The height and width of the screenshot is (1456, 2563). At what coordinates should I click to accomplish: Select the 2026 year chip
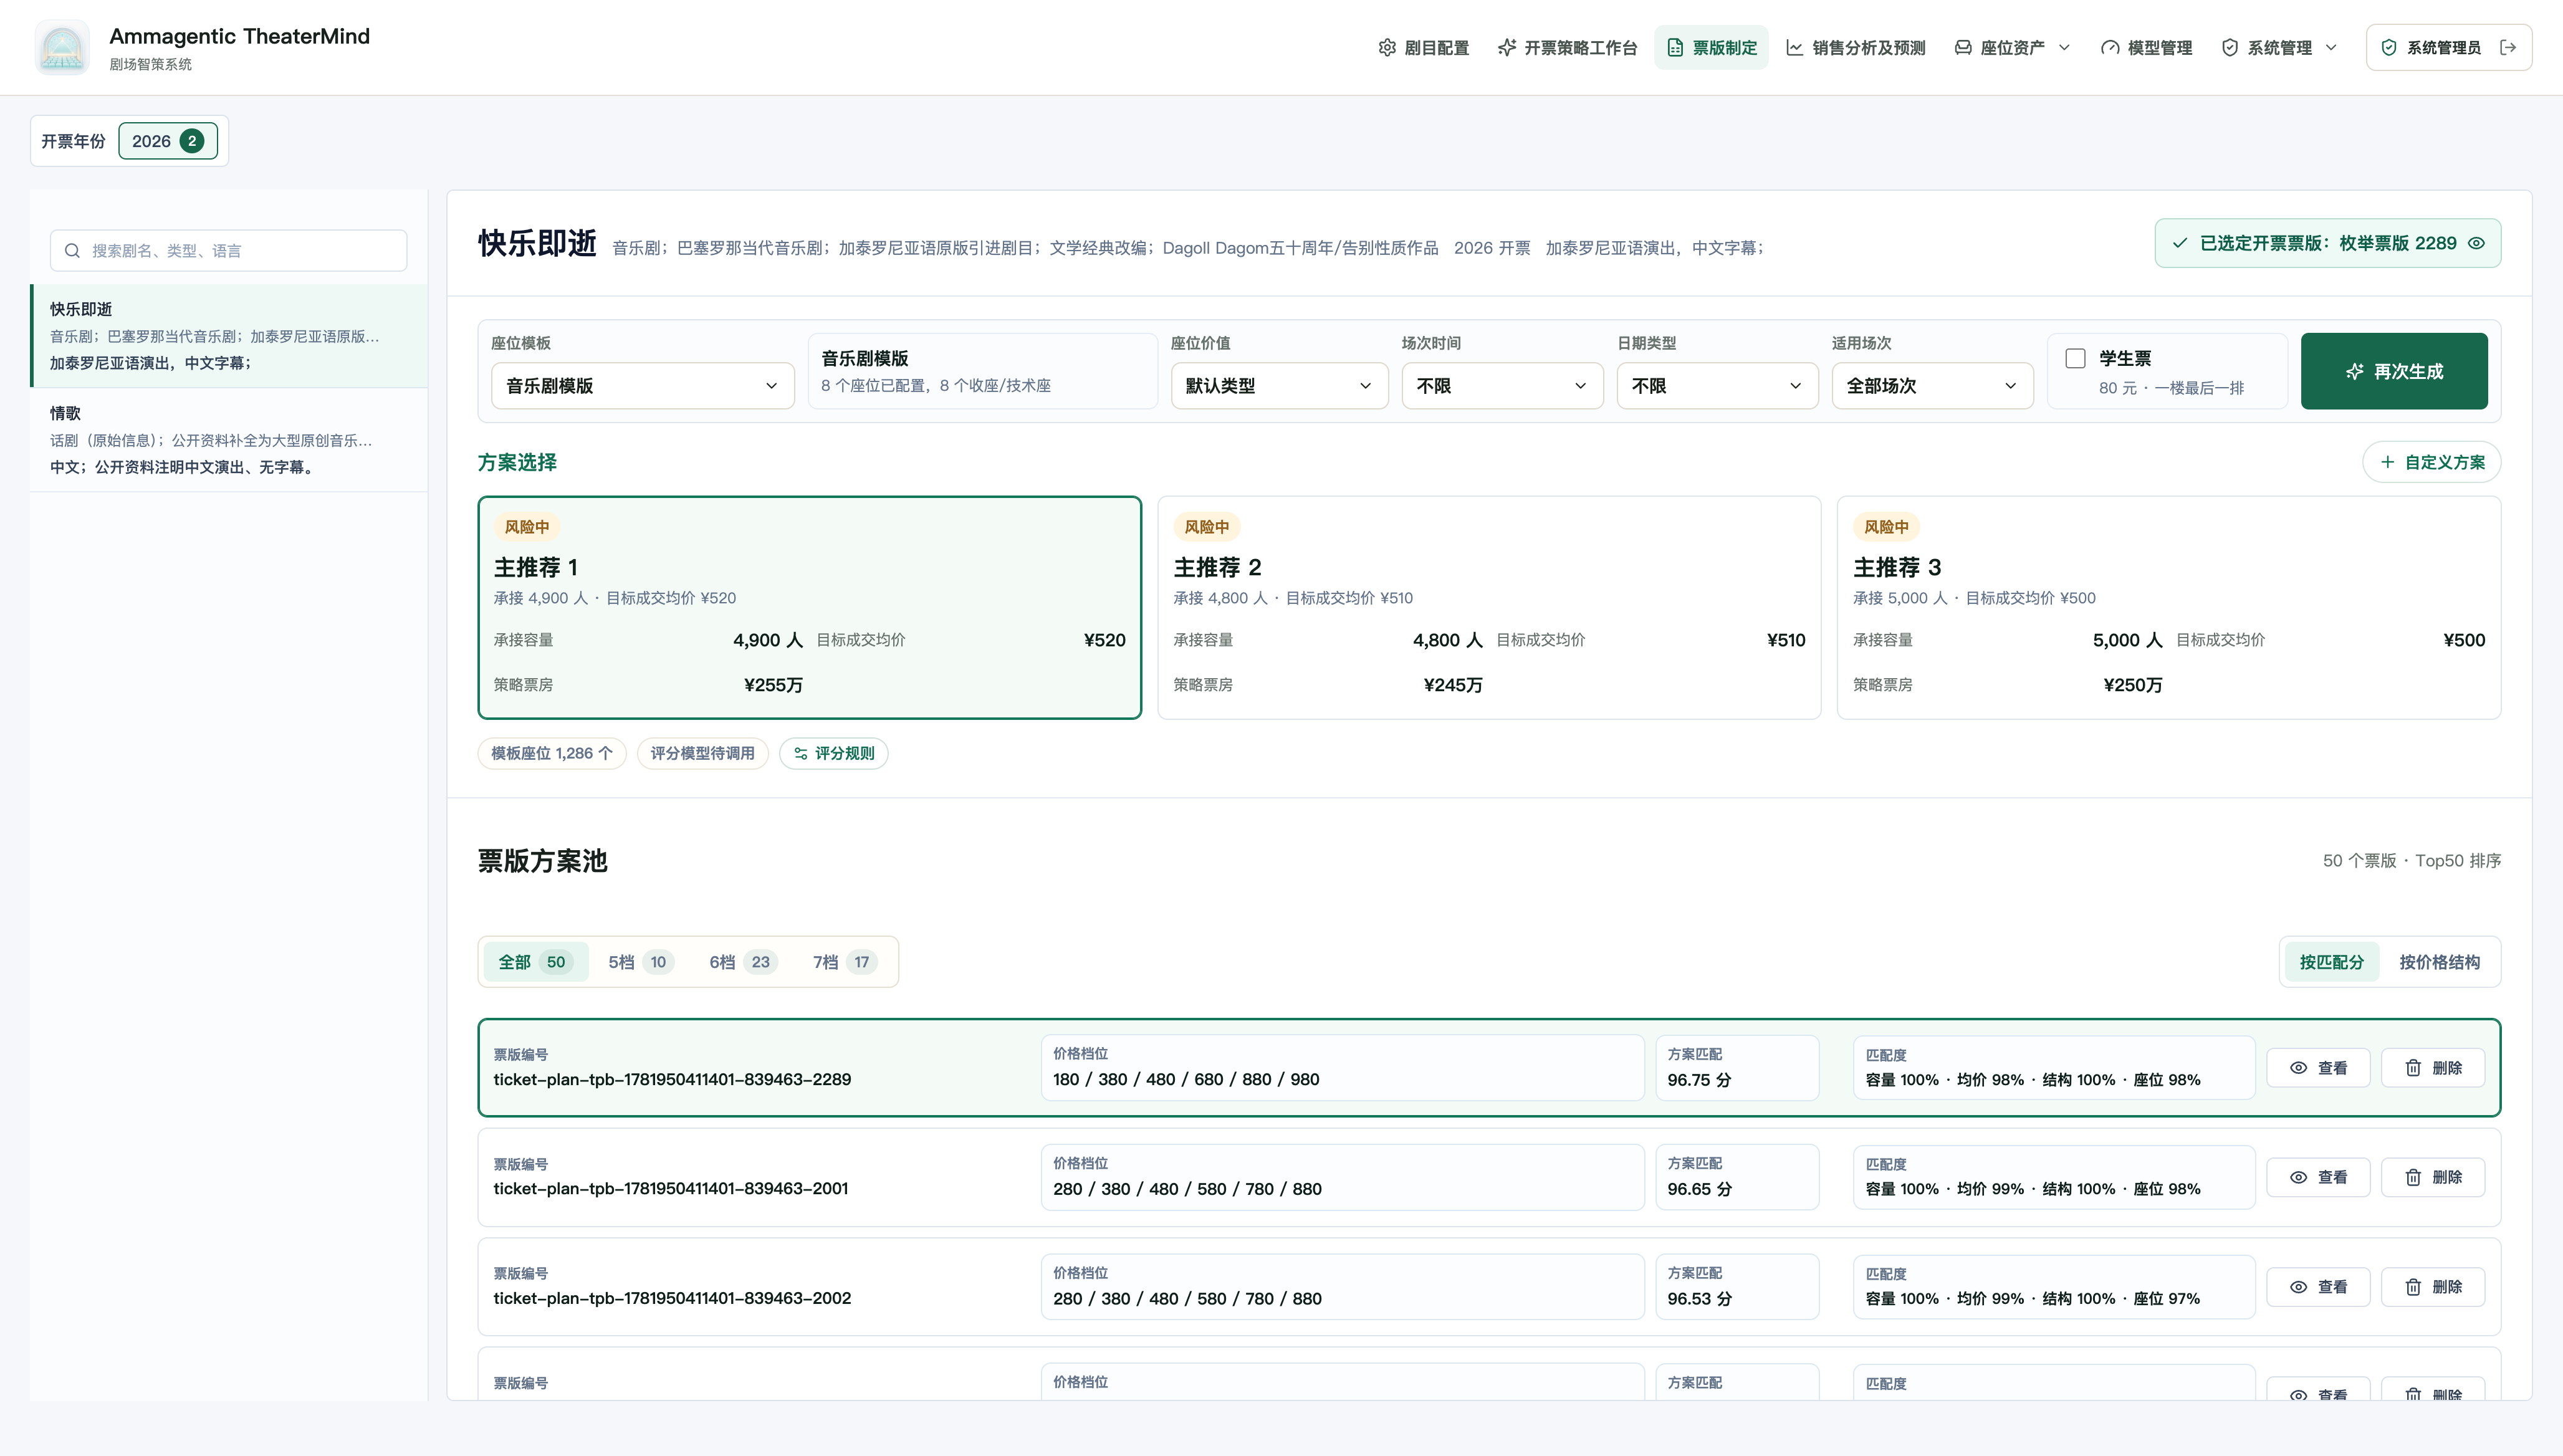(x=168, y=141)
